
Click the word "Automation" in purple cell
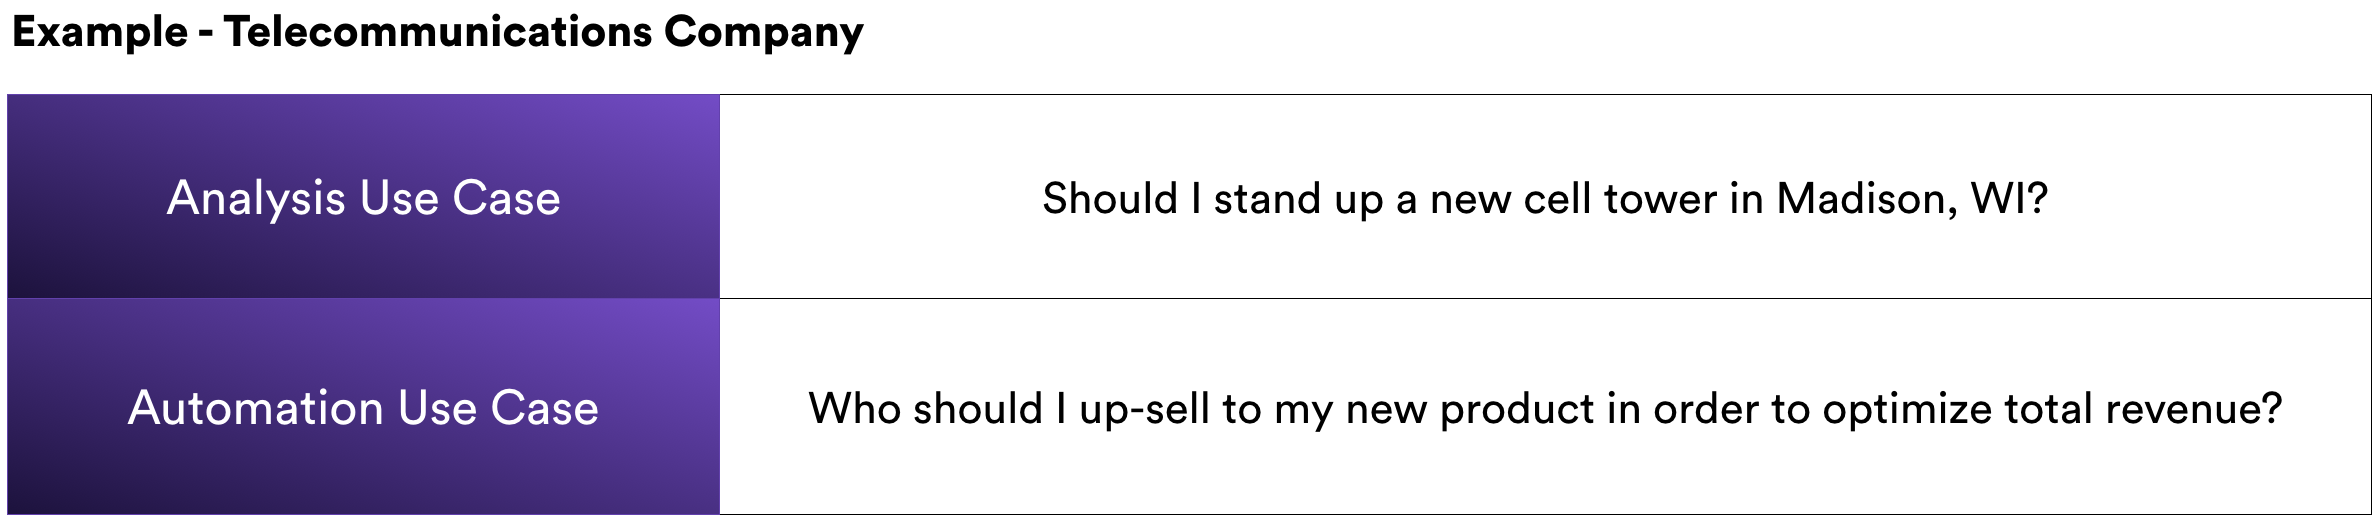pos(256,408)
